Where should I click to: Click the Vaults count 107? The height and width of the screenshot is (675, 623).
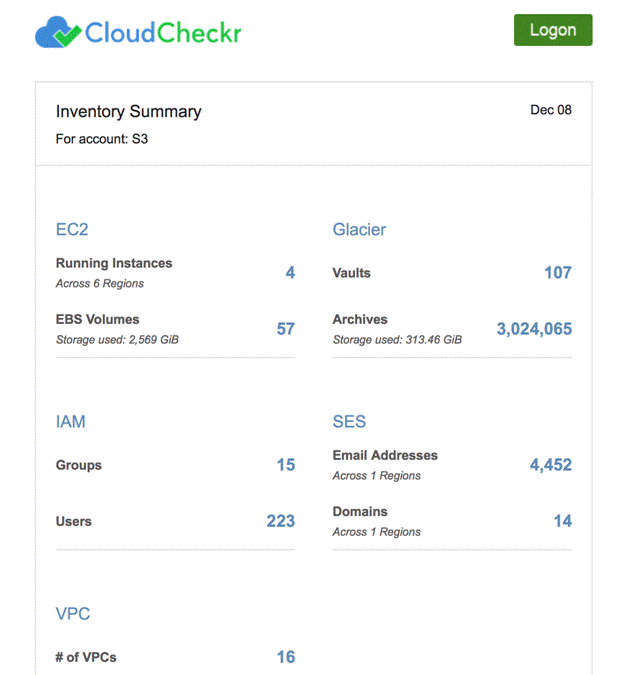point(558,272)
